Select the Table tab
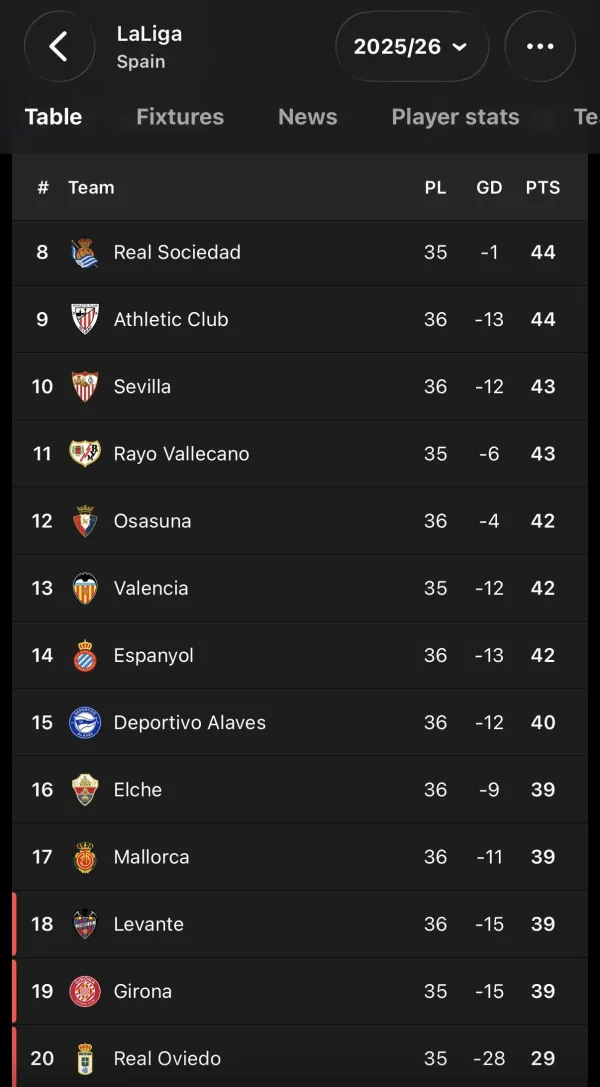600x1087 pixels. point(53,116)
